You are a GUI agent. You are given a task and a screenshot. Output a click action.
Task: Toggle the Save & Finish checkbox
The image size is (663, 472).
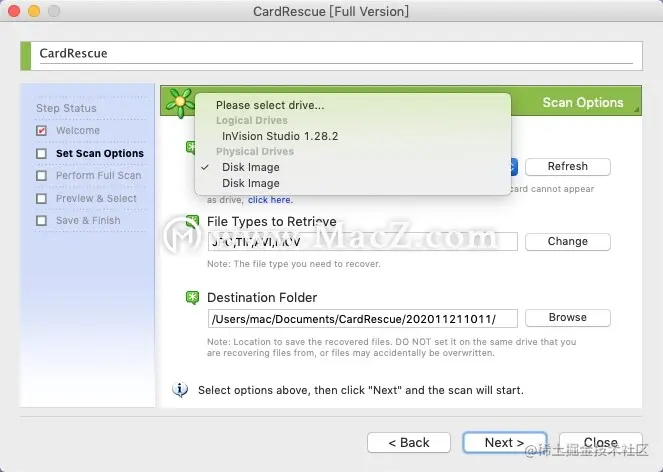coord(41,220)
